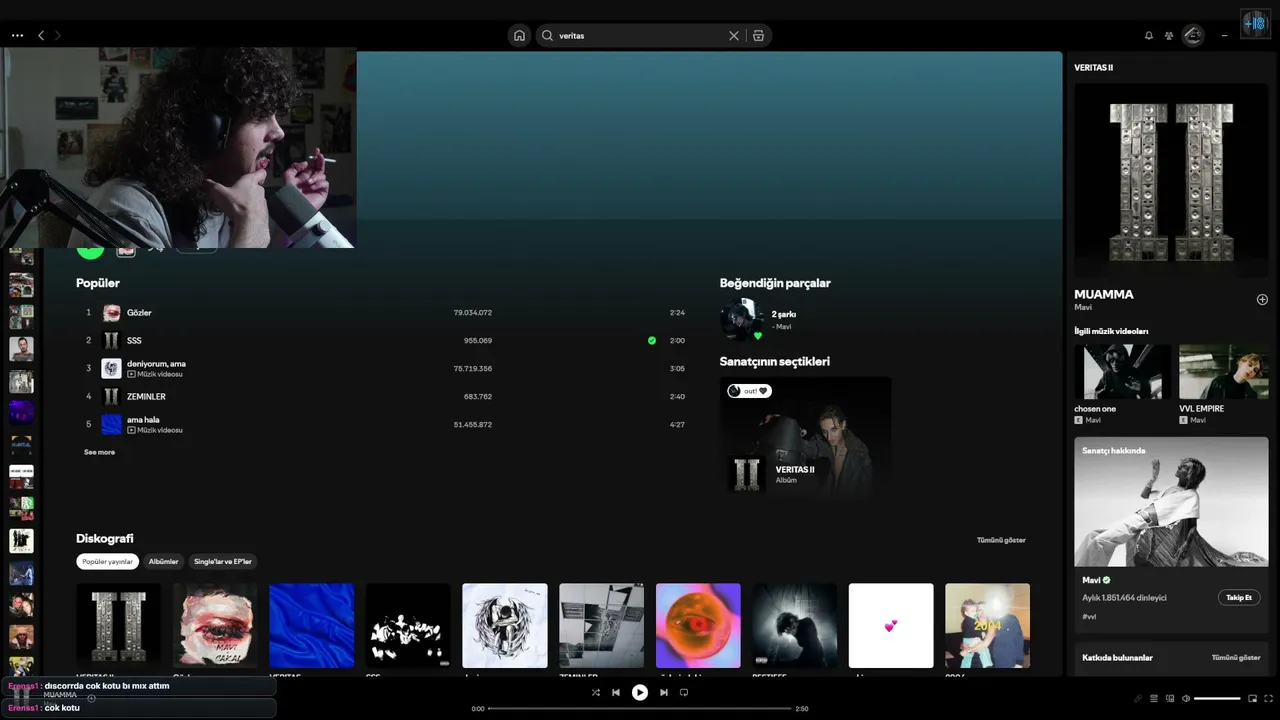Skip to the next track
The width and height of the screenshot is (1280, 720).
point(663,692)
